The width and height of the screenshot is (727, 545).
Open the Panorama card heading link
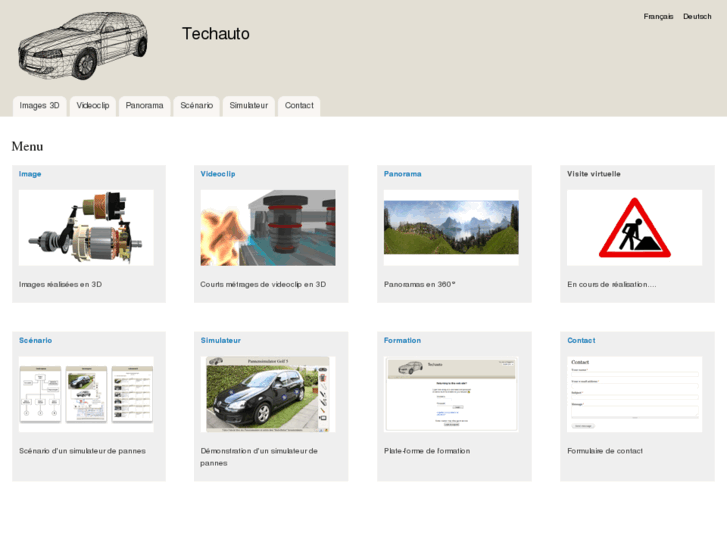(x=402, y=174)
